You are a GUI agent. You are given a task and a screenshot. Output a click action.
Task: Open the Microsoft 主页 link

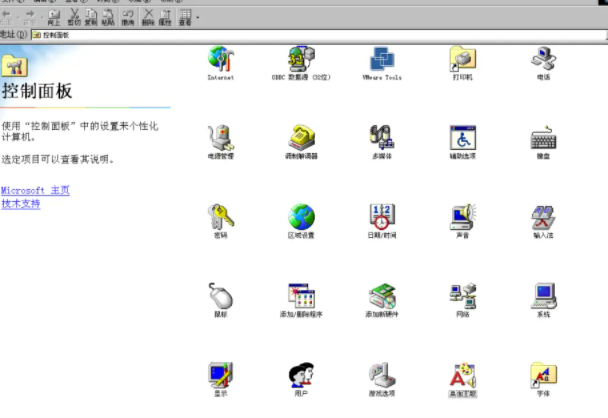tap(35, 190)
